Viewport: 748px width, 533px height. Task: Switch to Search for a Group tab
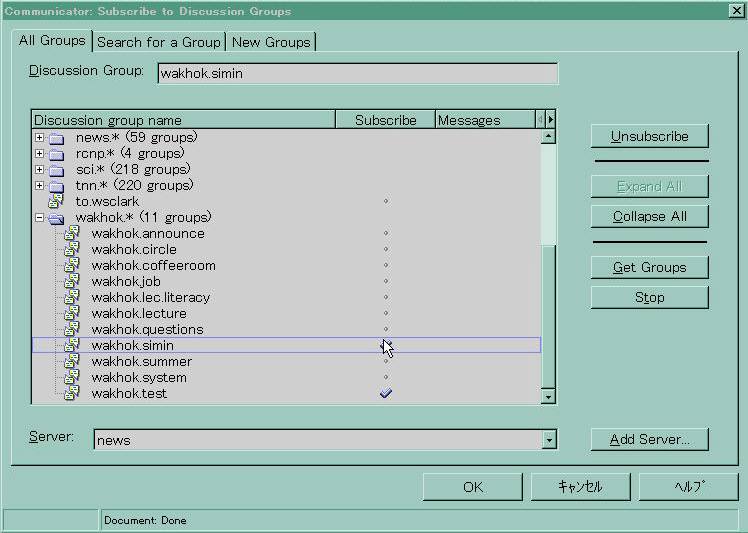[x=159, y=42]
